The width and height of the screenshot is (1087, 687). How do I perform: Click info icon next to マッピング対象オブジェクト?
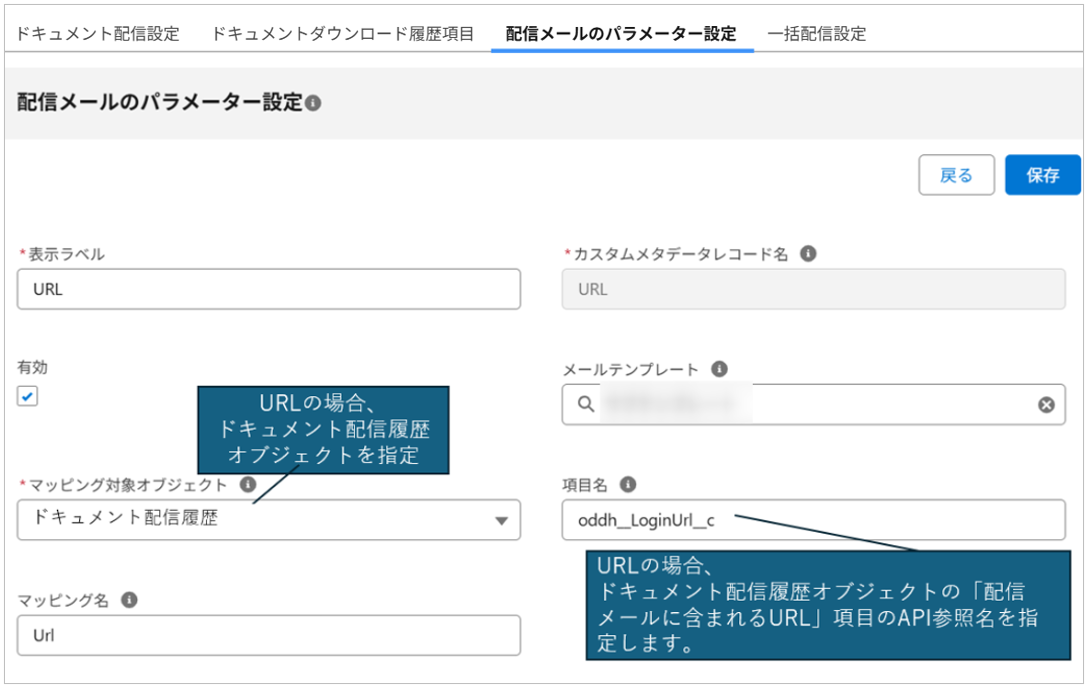248,485
